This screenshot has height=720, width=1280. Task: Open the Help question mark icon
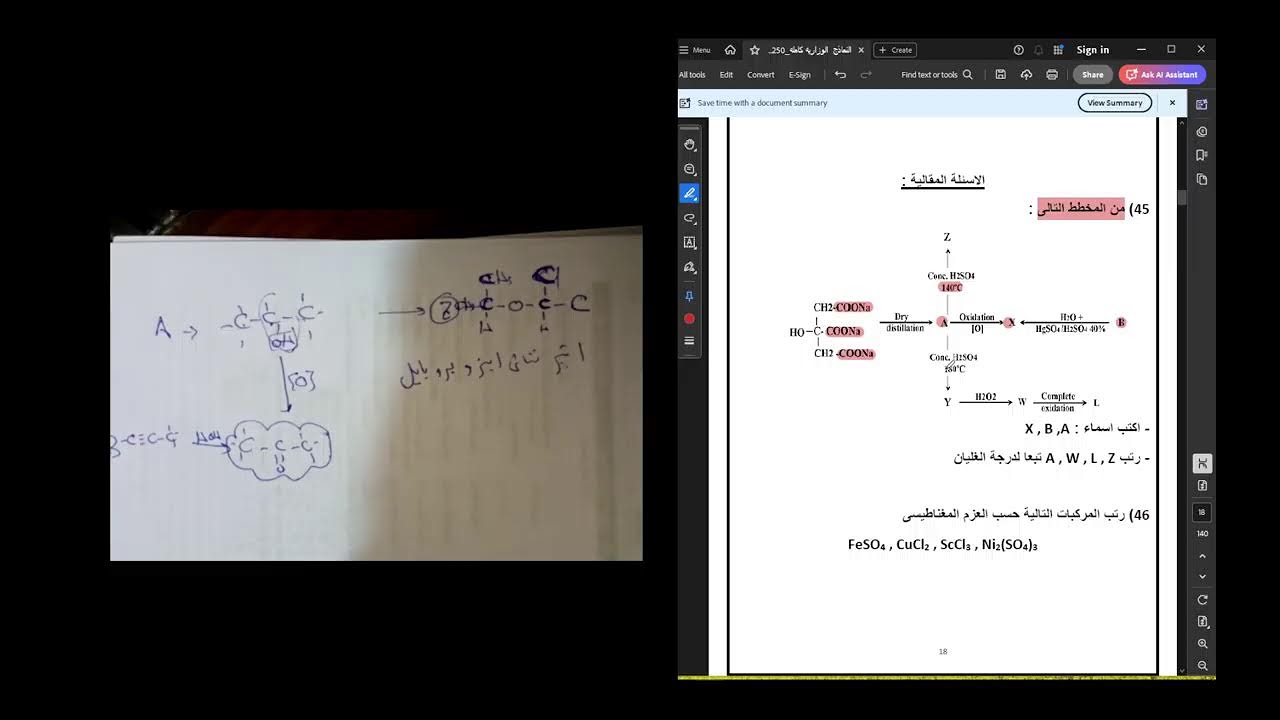(1019, 50)
